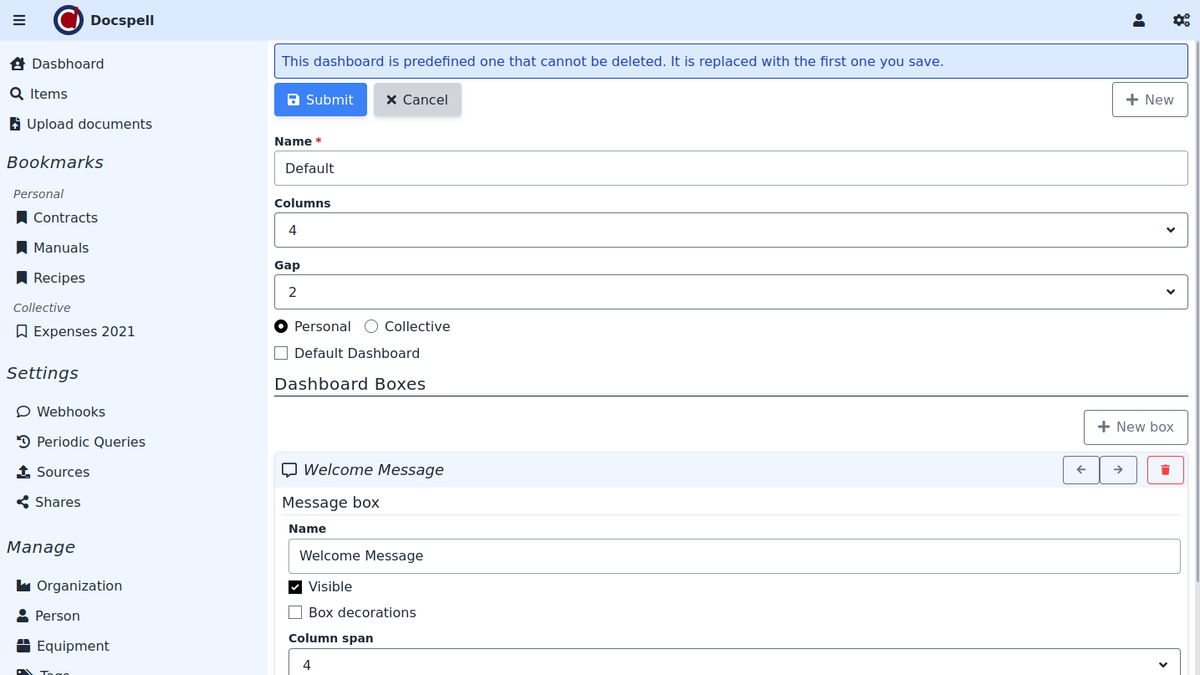Screen dimensions: 1200x675
Task: Delete the Welcome Message box
Action: point(1165,470)
